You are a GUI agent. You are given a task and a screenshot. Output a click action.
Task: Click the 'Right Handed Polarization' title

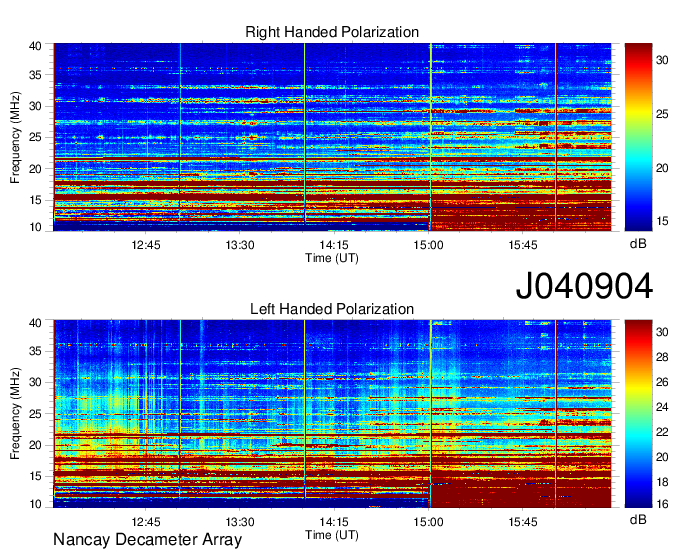click(x=332, y=32)
